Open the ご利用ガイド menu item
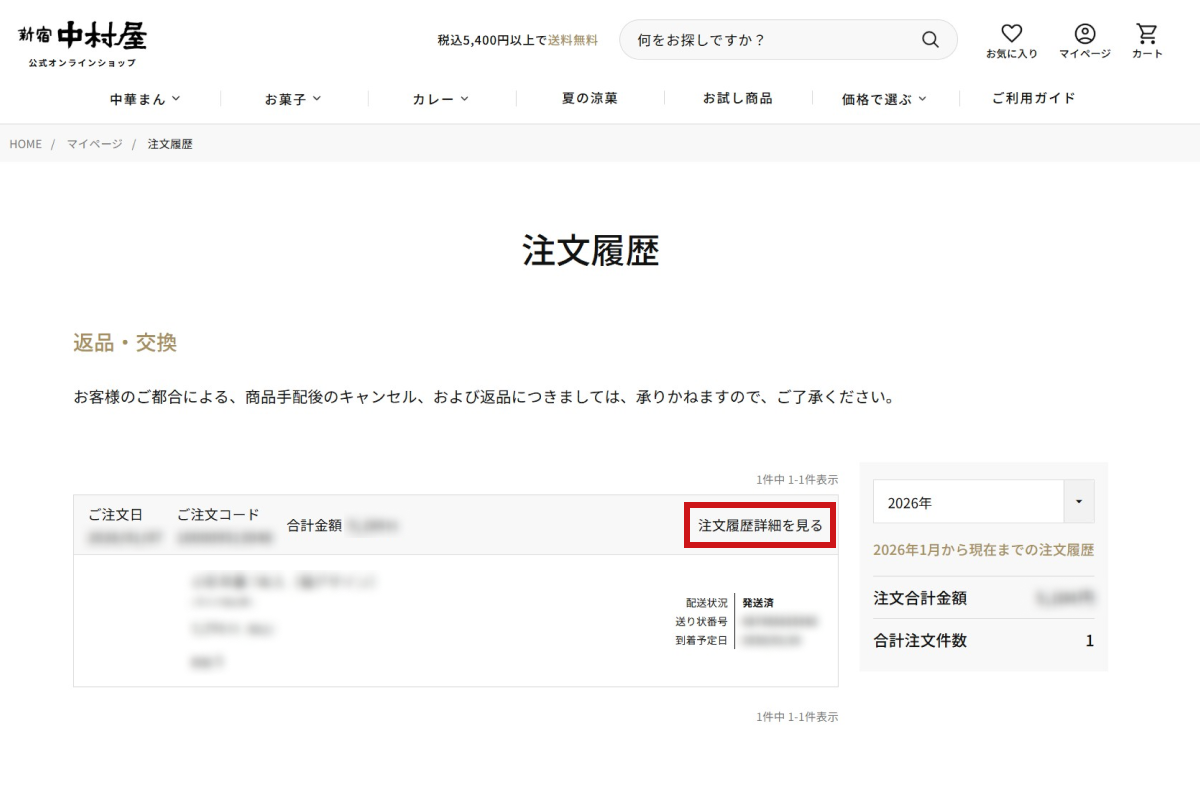Image resolution: width=1200 pixels, height=800 pixels. point(1034,98)
